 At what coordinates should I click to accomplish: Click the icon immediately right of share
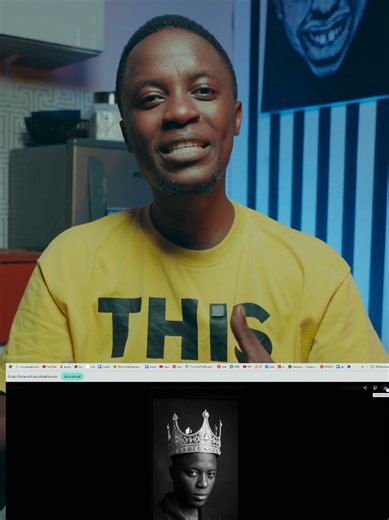point(375,388)
